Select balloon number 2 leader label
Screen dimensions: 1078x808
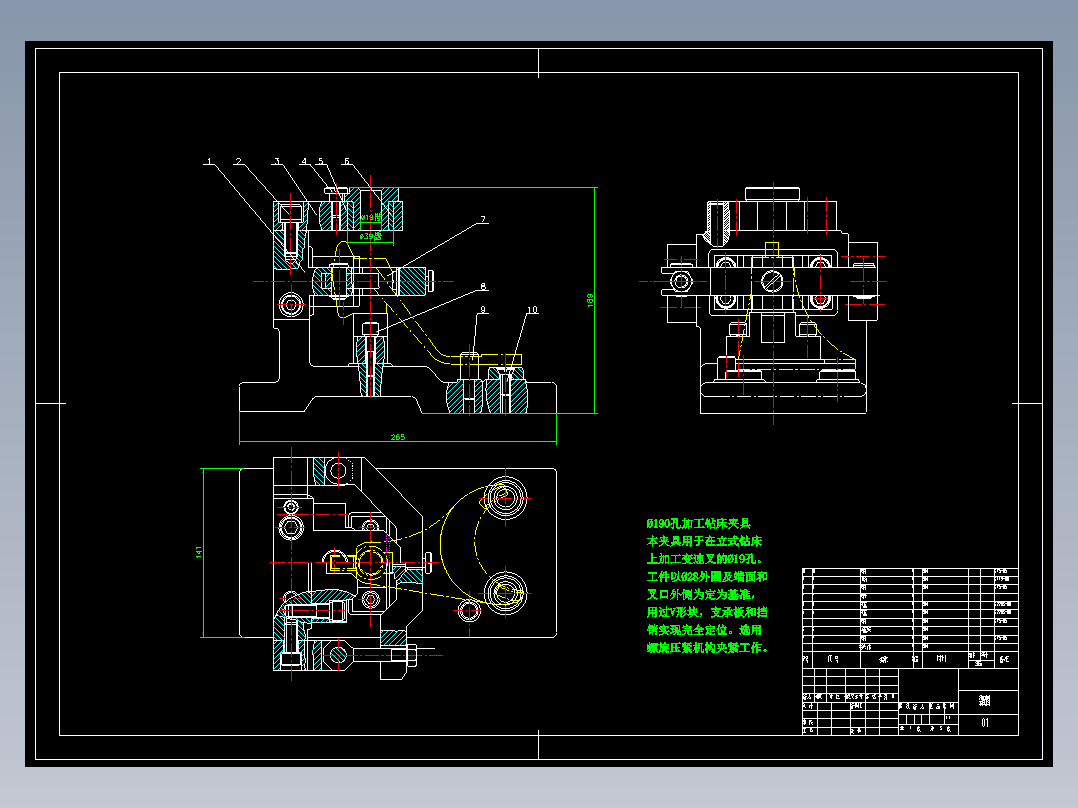click(x=239, y=161)
